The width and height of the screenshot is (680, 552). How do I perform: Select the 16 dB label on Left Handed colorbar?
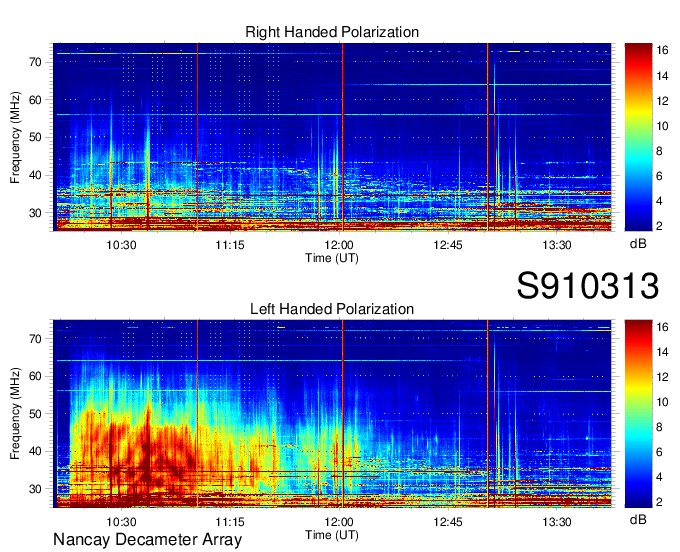point(662,327)
